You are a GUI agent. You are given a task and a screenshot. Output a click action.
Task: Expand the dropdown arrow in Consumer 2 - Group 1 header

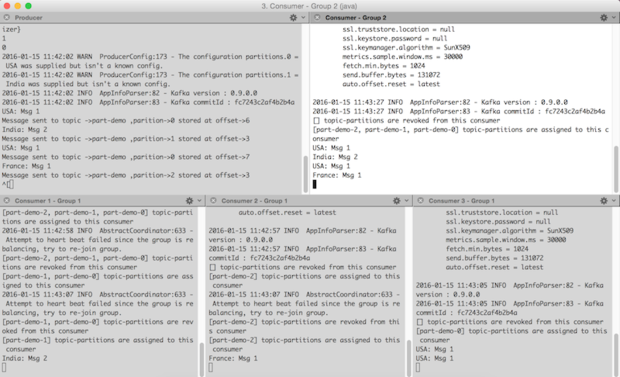[x=406, y=201]
